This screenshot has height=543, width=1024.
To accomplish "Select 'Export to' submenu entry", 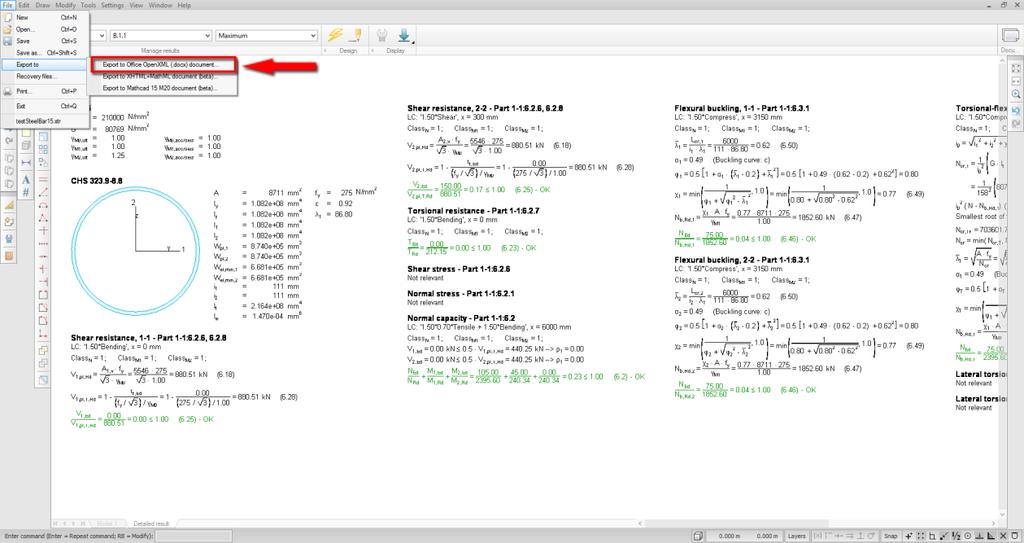I will click(x=44, y=65).
